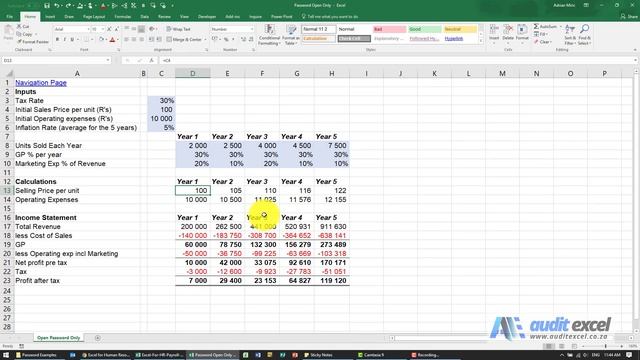Select the Format Painter tool
This screenshot has width=640, height=360.
33,42
